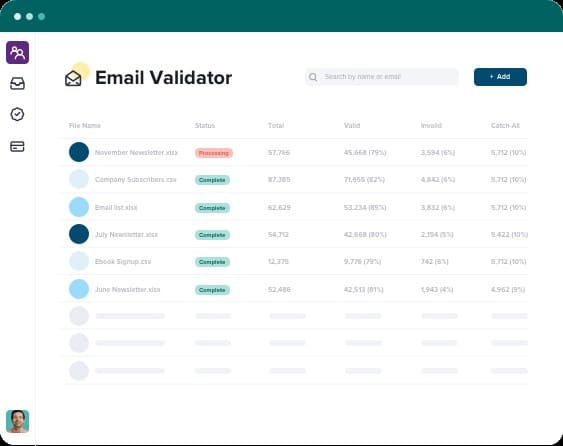Viewport: 563px width, 446px height.
Task: Select valid count 71,655 (82%)
Action: (364, 180)
